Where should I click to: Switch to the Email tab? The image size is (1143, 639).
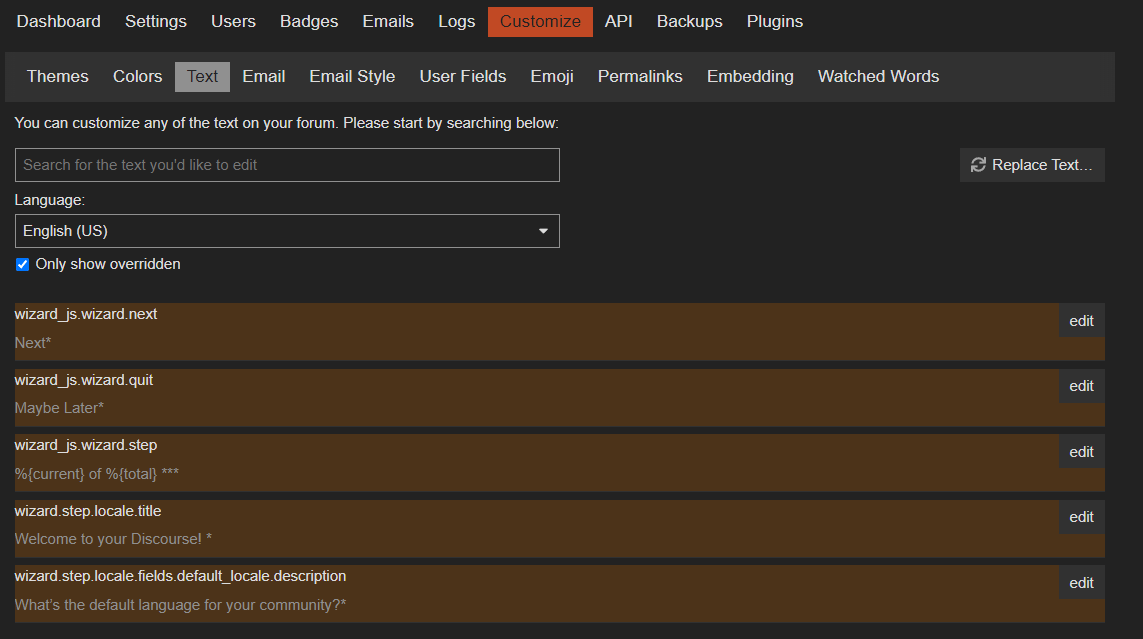coord(263,77)
